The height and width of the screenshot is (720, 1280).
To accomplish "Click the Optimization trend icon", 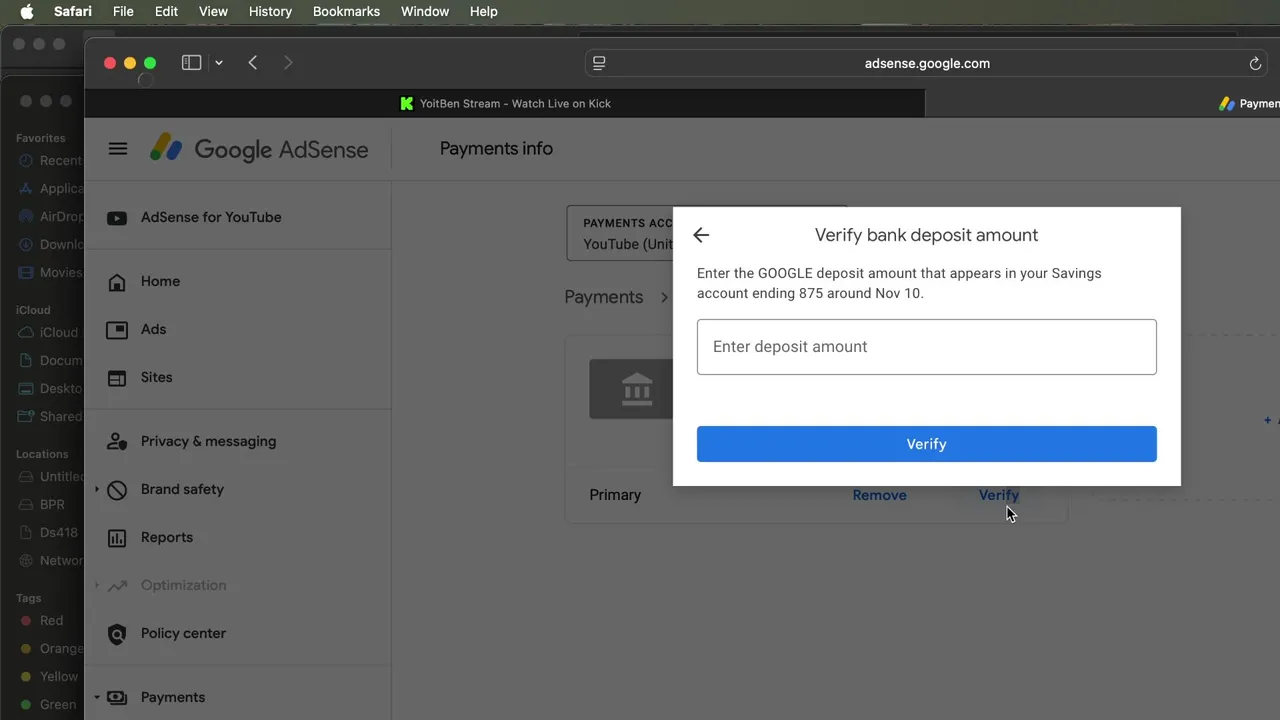I will tap(117, 586).
